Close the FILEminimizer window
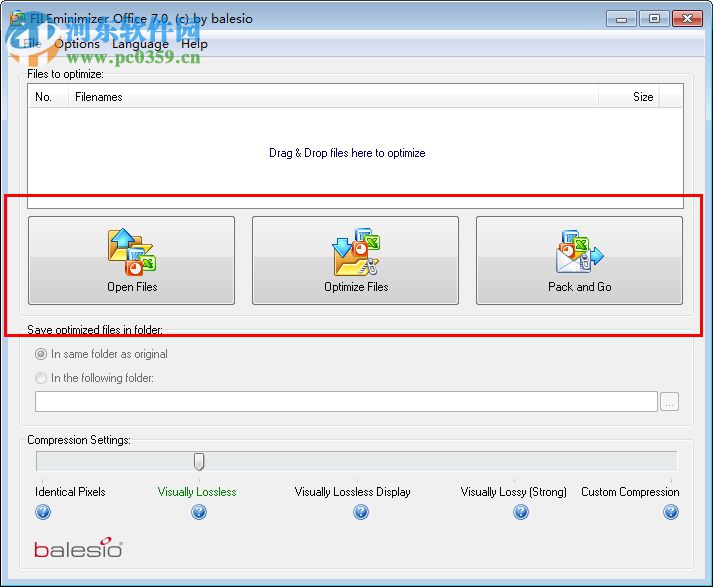The height and width of the screenshot is (587, 713). coord(687,19)
